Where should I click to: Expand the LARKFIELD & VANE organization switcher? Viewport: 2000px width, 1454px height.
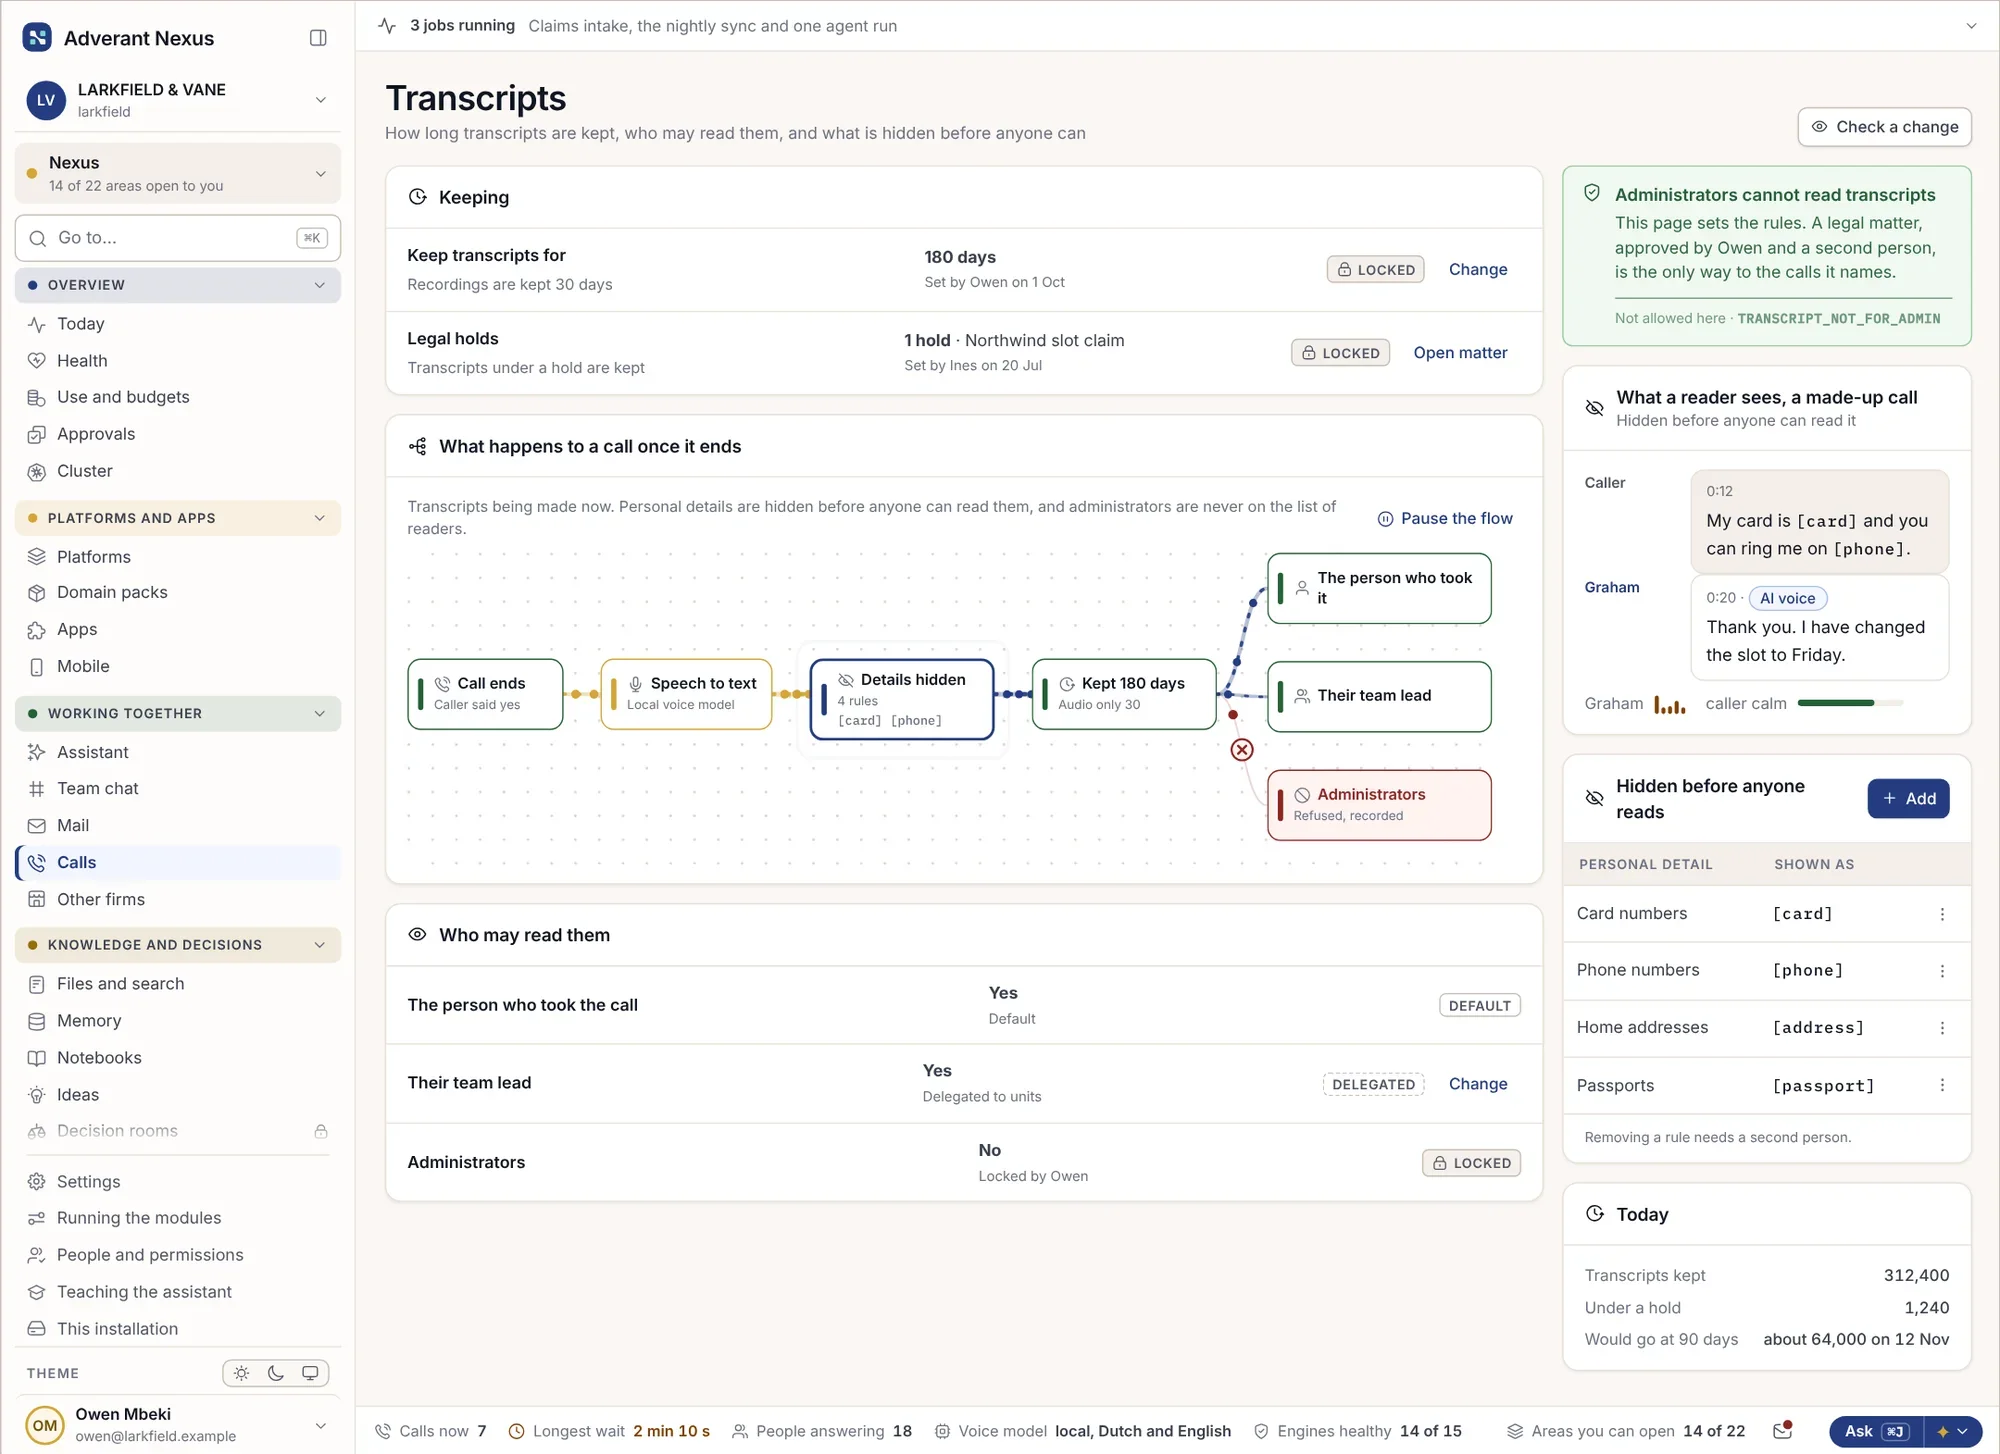pos(178,100)
